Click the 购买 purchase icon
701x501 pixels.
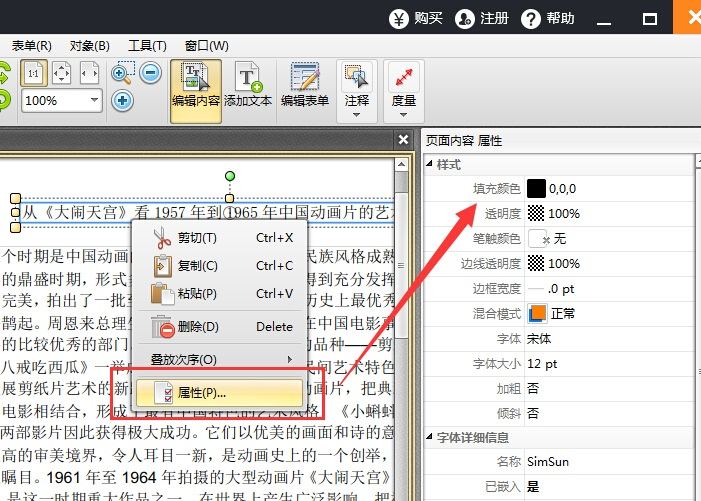pos(398,19)
